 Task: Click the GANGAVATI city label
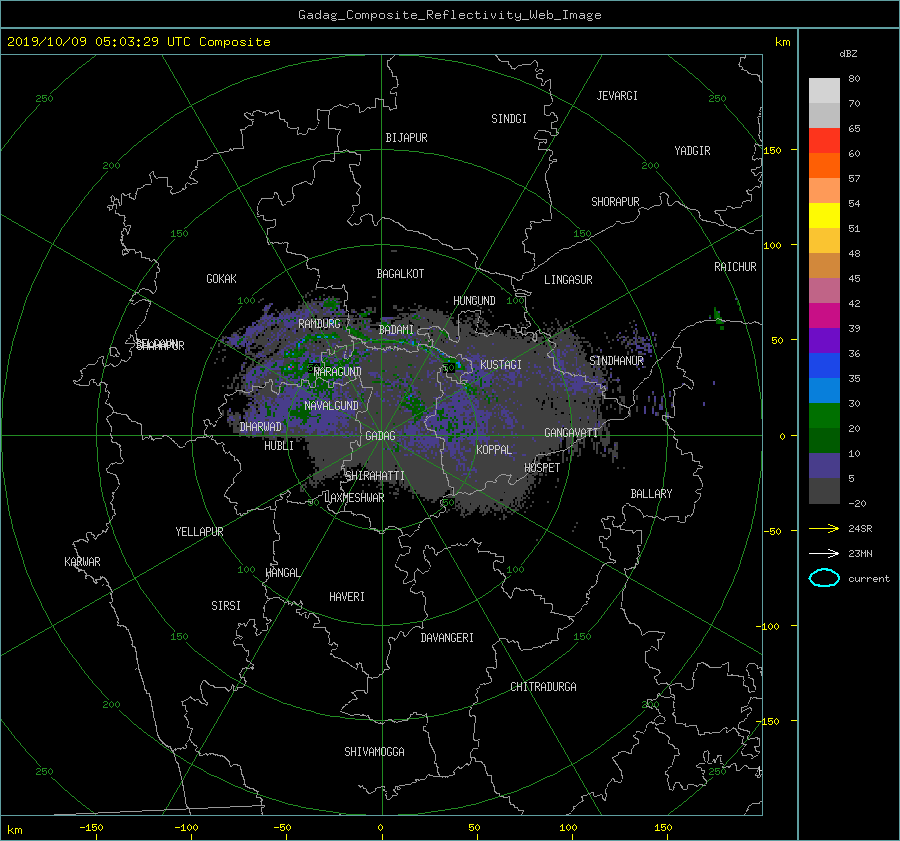(x=571, y=433)
